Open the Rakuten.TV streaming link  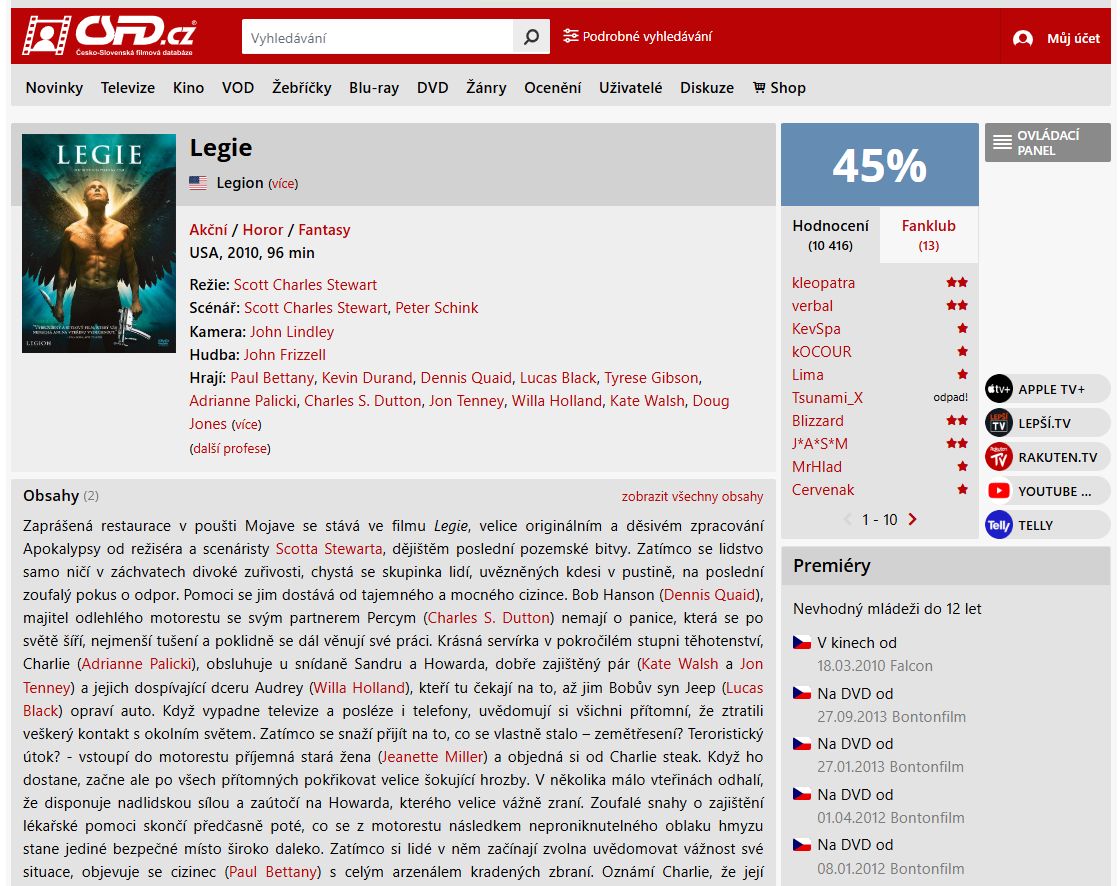1047,457
